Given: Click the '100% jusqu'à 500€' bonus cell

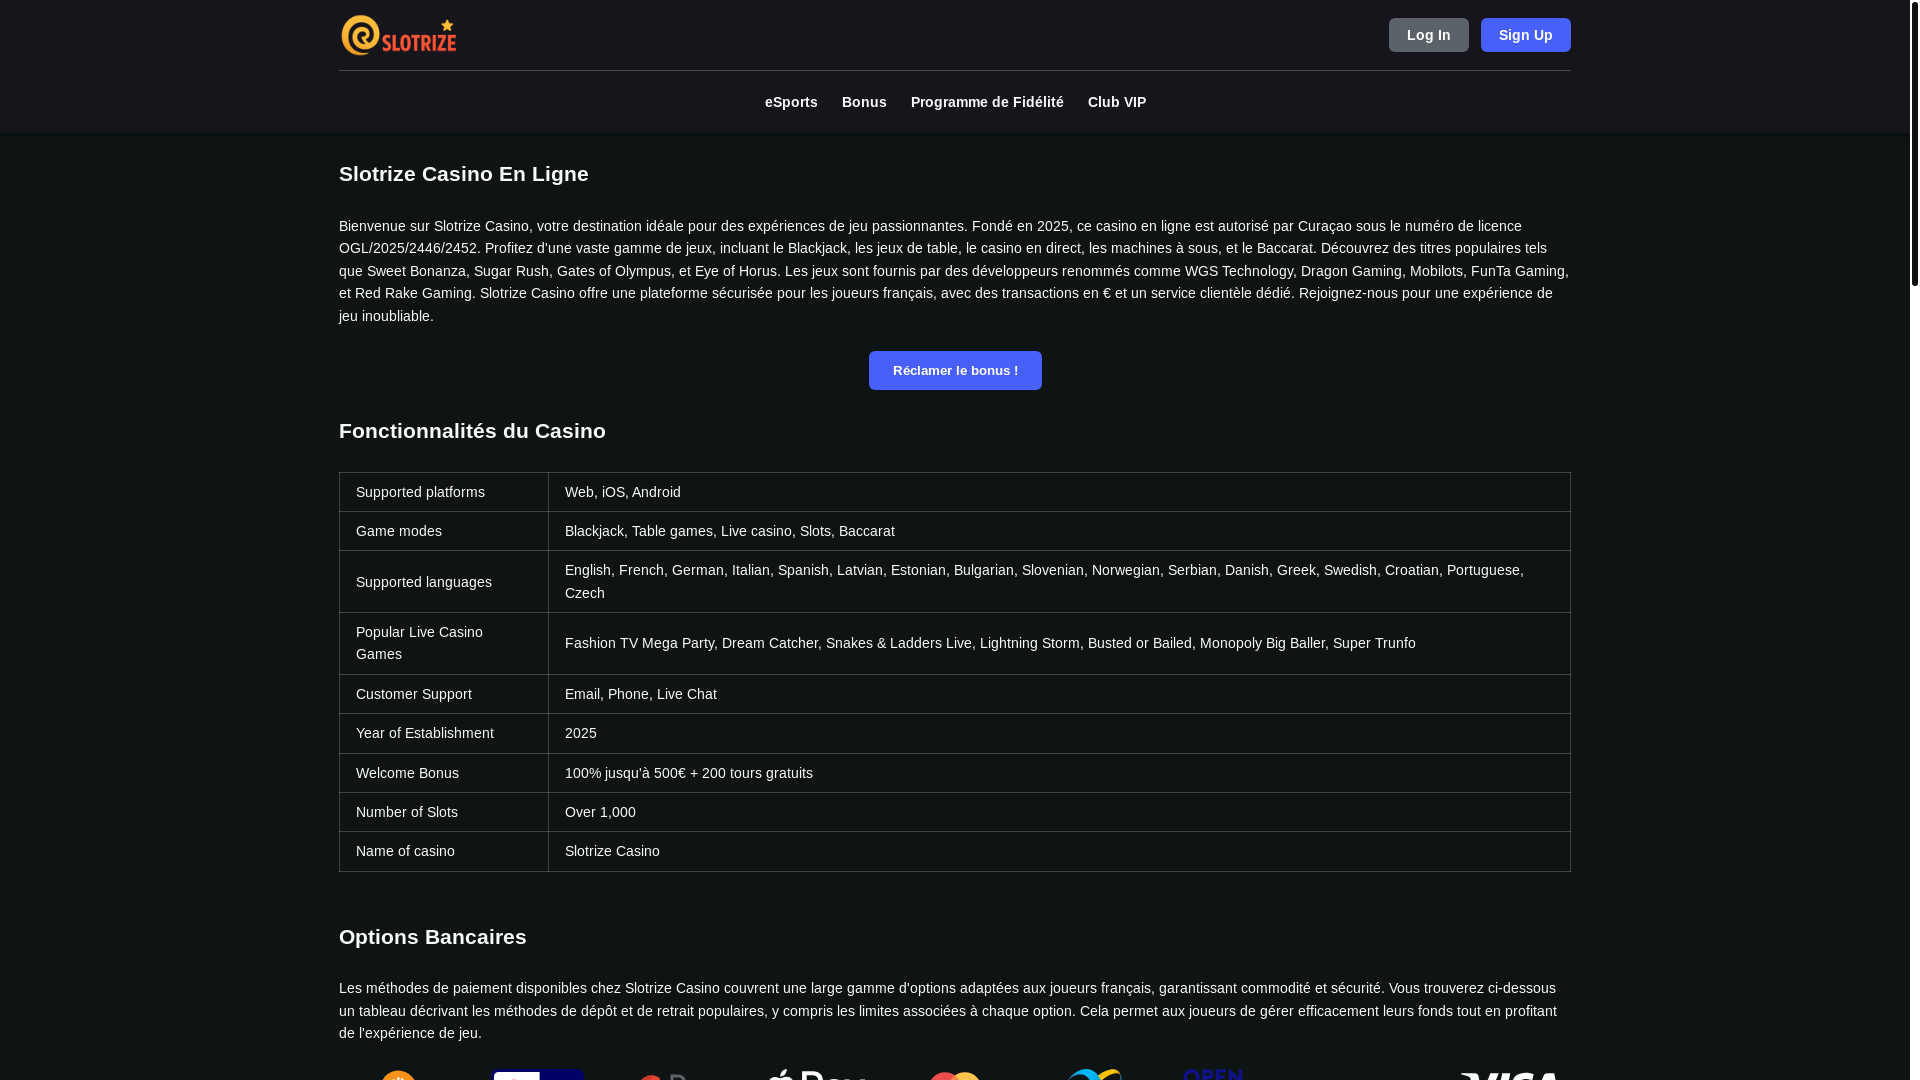Looking at the screenshot, I should pyautogui.click(x=1059, y=773).
